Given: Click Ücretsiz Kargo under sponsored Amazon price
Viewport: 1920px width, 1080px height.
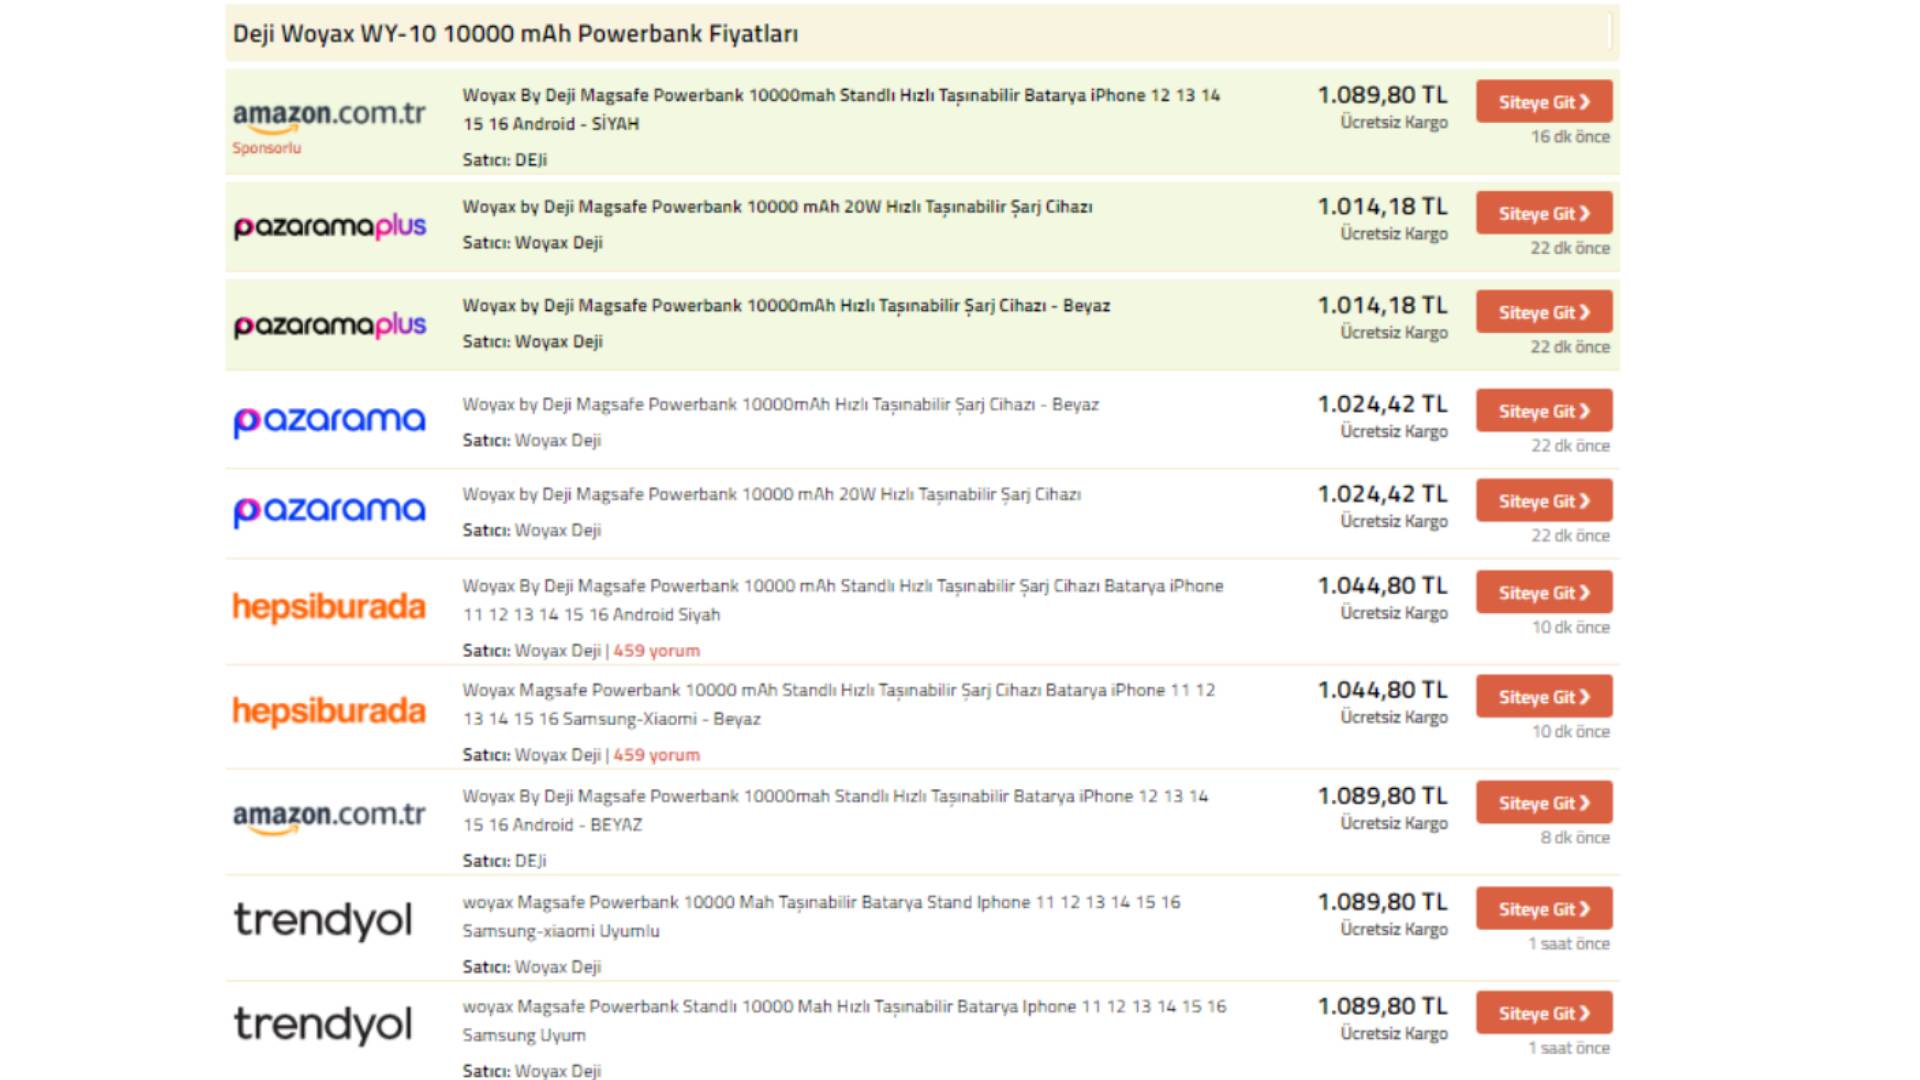Looking at the screenshot, I should (1394, 122).
